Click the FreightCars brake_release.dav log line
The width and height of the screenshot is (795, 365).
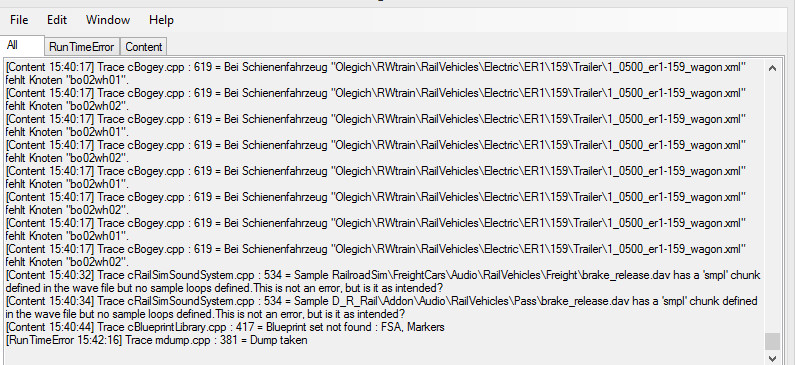[x=383, y=281]
